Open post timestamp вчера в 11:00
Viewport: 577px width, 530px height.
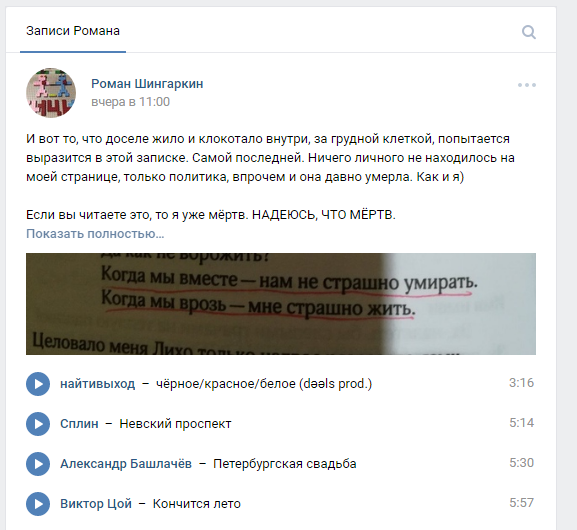click(x=131, y=102)
